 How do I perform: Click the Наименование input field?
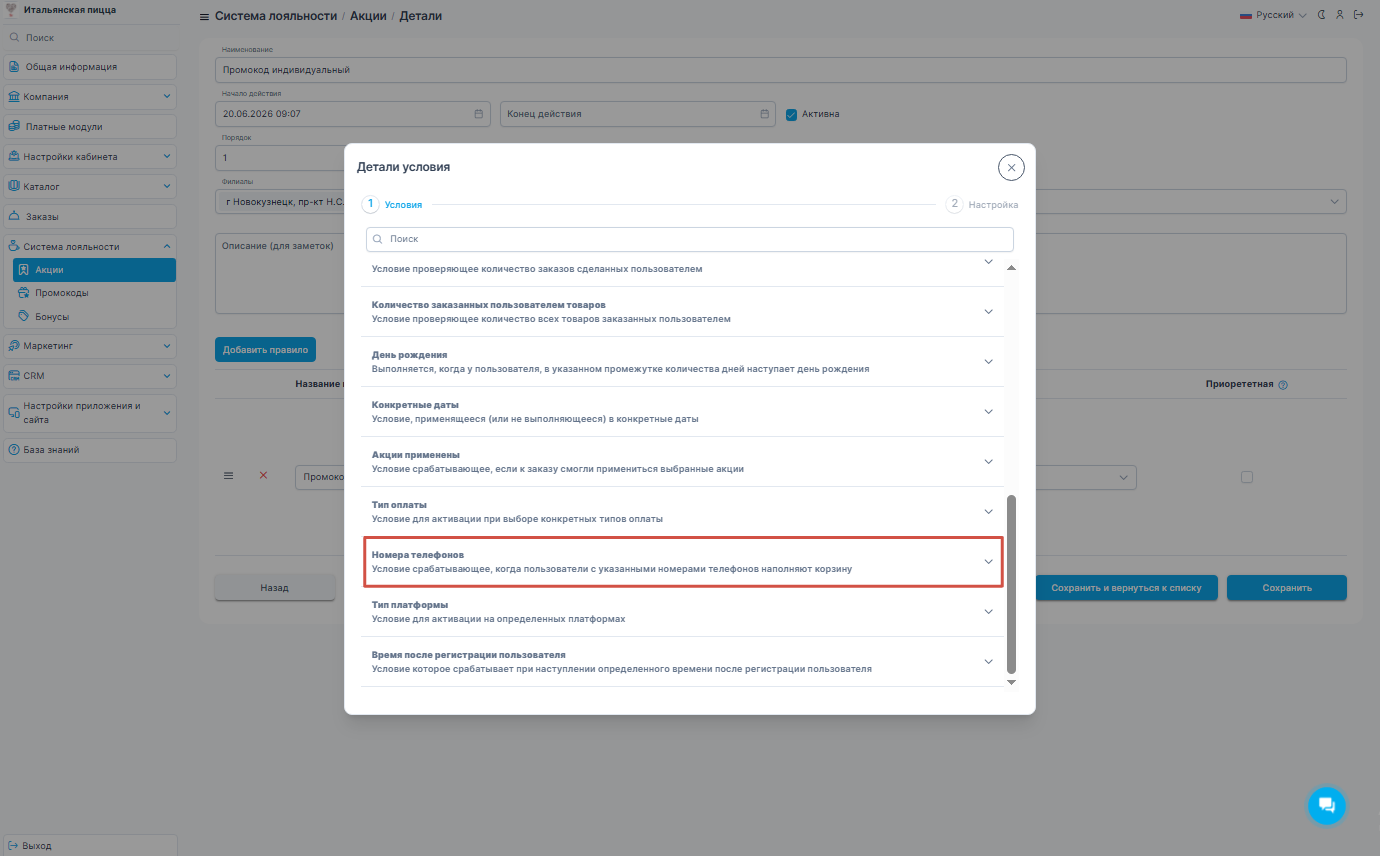coord(781,70)
